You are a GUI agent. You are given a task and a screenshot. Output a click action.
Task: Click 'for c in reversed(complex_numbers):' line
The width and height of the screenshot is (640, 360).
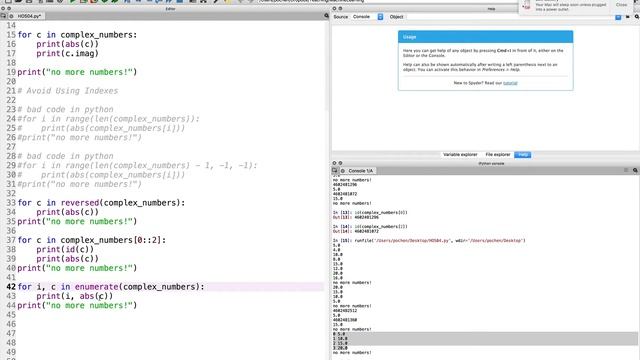101,202
